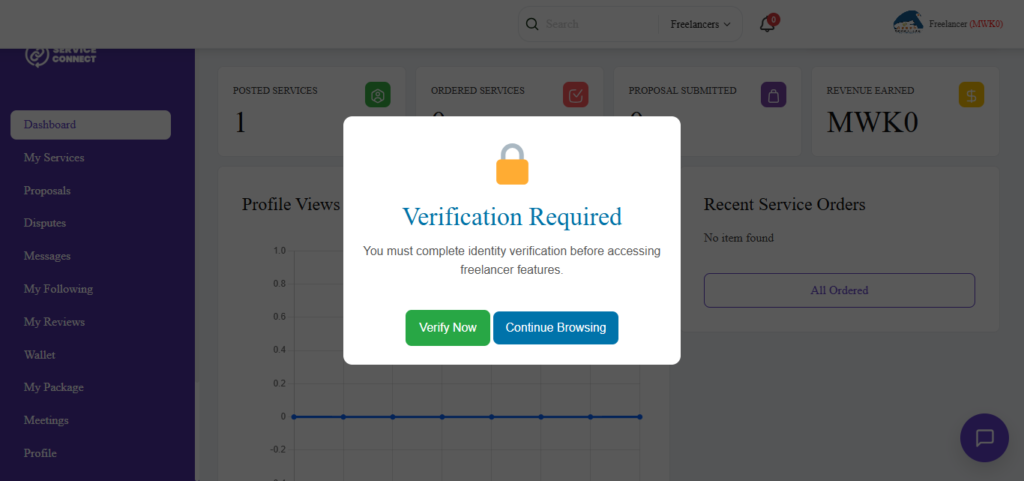Viewport: 1024px width, 481px height.
Task: Open the Freelancer account menu
Action: point(965,24)
